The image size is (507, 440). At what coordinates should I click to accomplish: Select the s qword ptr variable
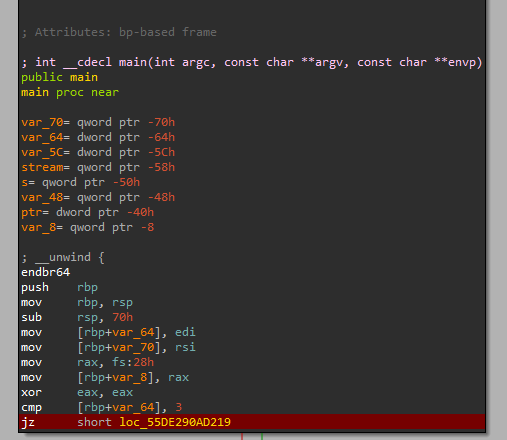click(81, 182)
